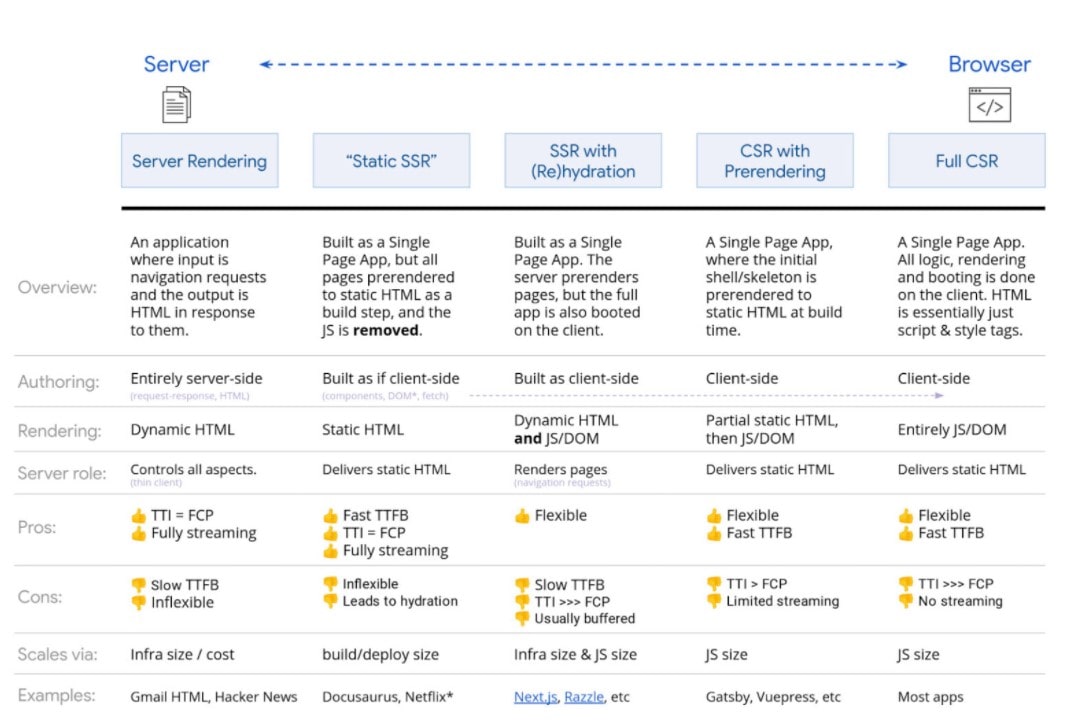Click thumbs-up icon next to Fully streaming under Server Rendering

(139, 533)
